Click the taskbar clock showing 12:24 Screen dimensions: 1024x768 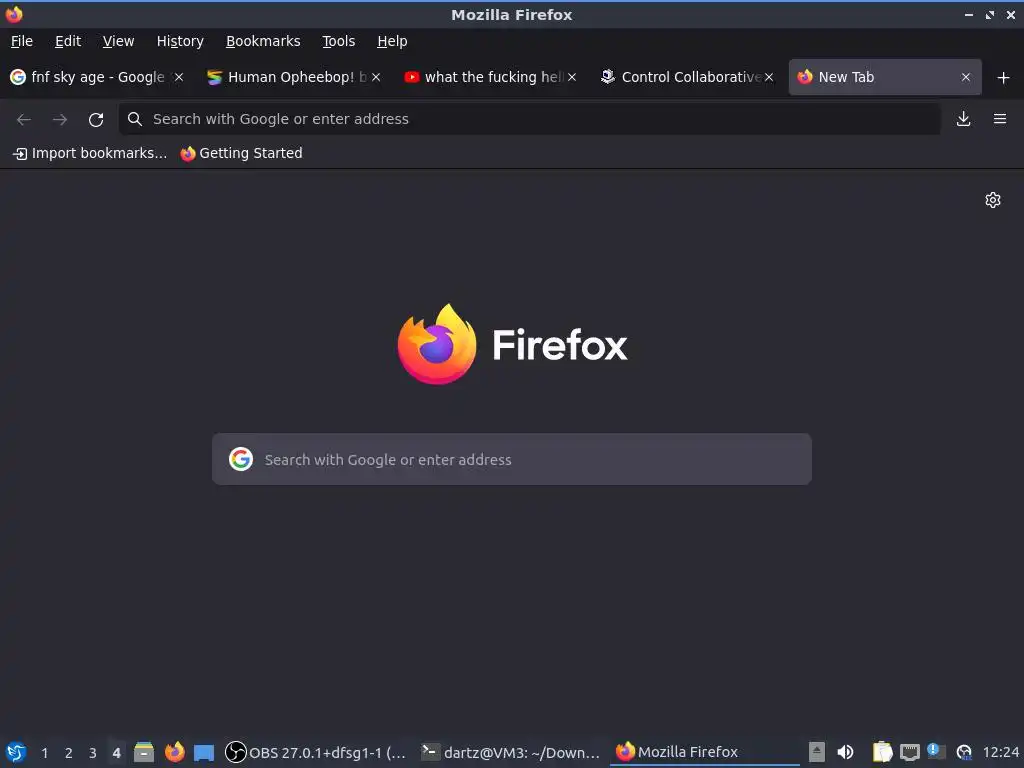pos(1000,753)
